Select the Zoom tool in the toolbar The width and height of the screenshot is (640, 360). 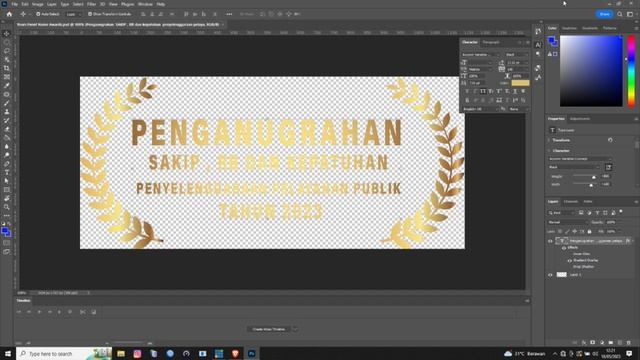(7, 207)
